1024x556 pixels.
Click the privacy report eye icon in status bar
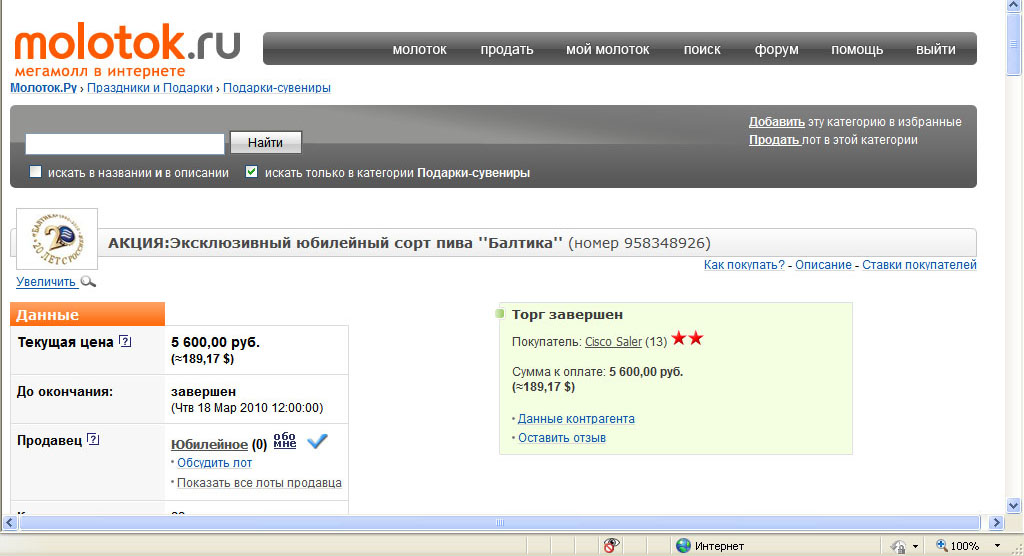tap(611, 546)
